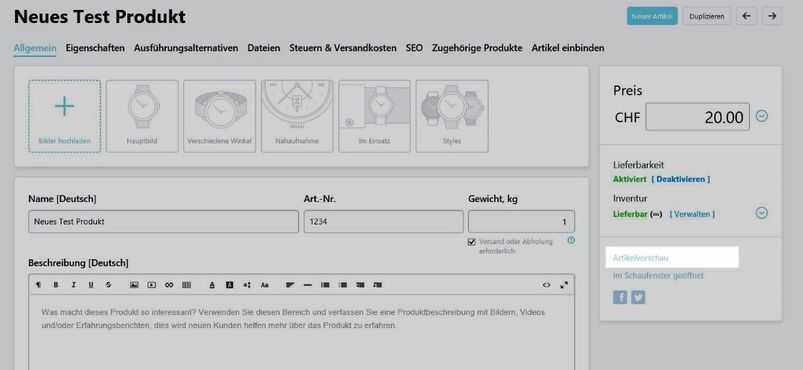Toggle bold formatting in description editor
The image size is (803, 370).
(x=56, y=285)
